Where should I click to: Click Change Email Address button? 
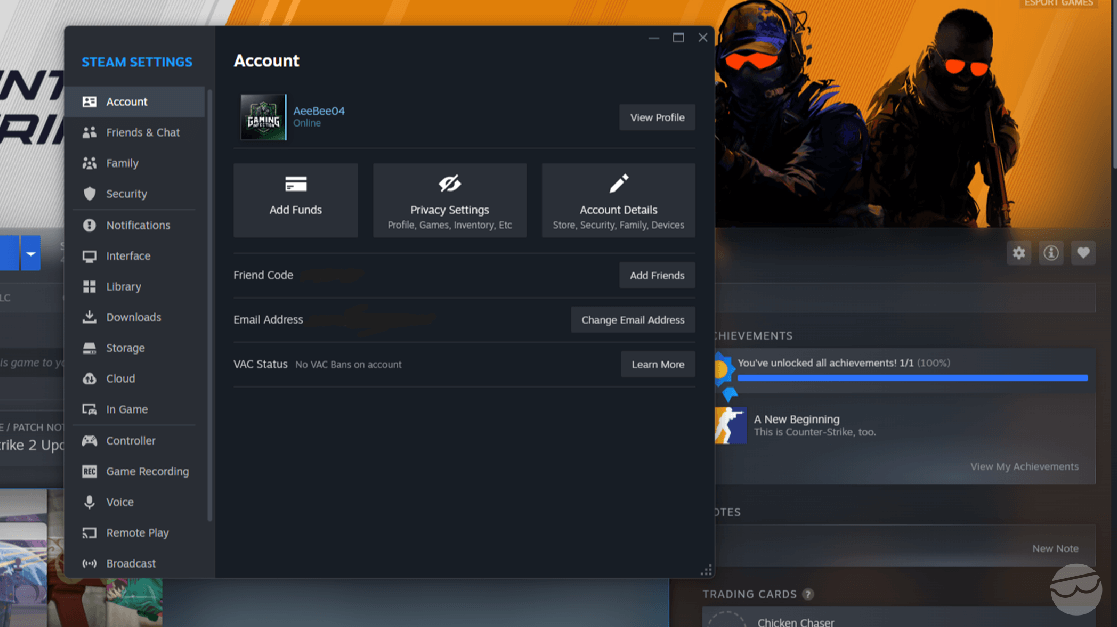(x=633, y=320)
